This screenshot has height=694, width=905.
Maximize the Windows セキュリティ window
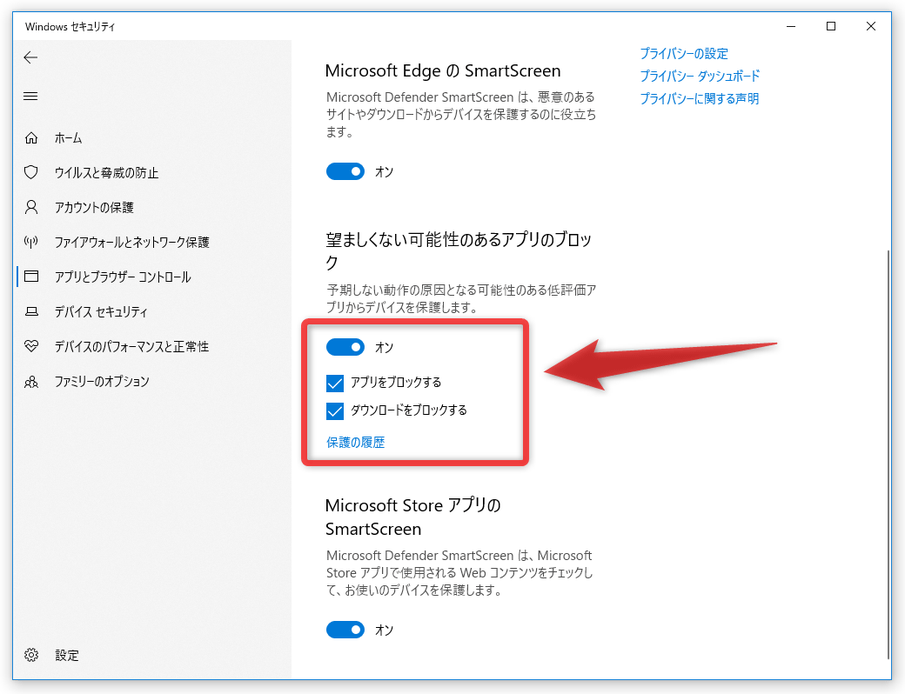[831, 26]
